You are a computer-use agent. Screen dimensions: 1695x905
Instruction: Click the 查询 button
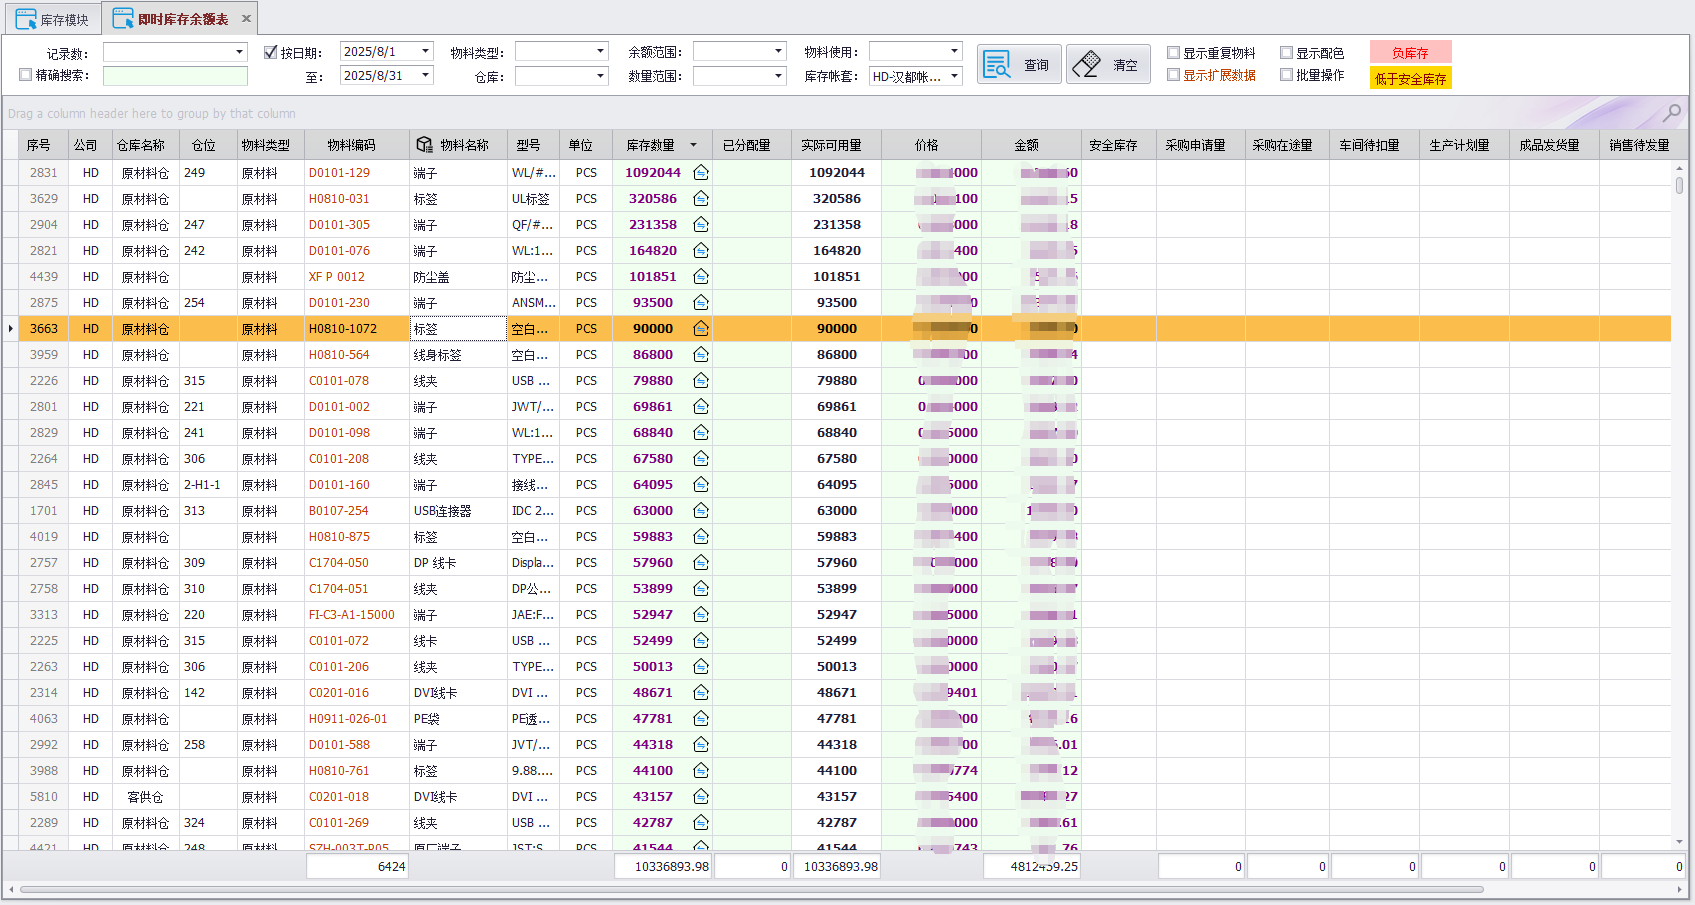pos(1018,65)
